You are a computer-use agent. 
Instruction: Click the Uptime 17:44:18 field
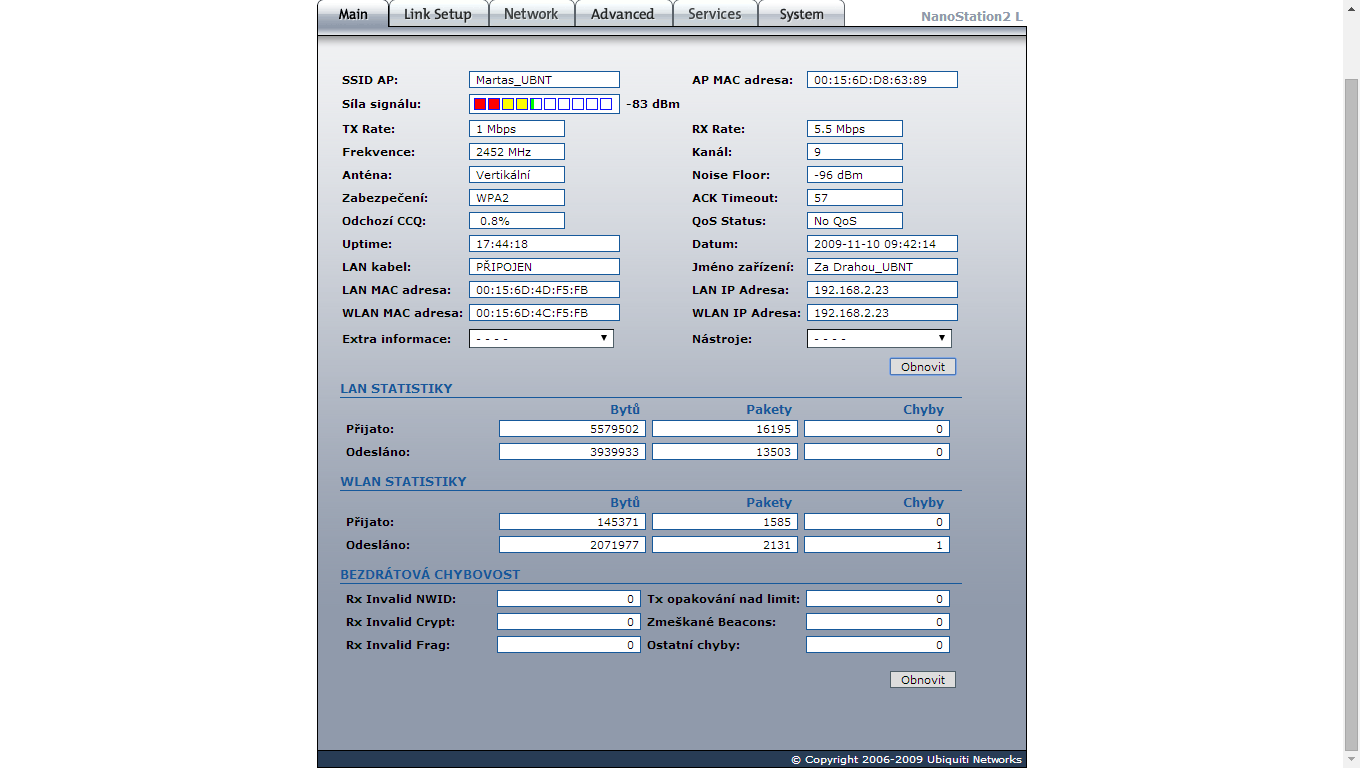coord(544,244)
